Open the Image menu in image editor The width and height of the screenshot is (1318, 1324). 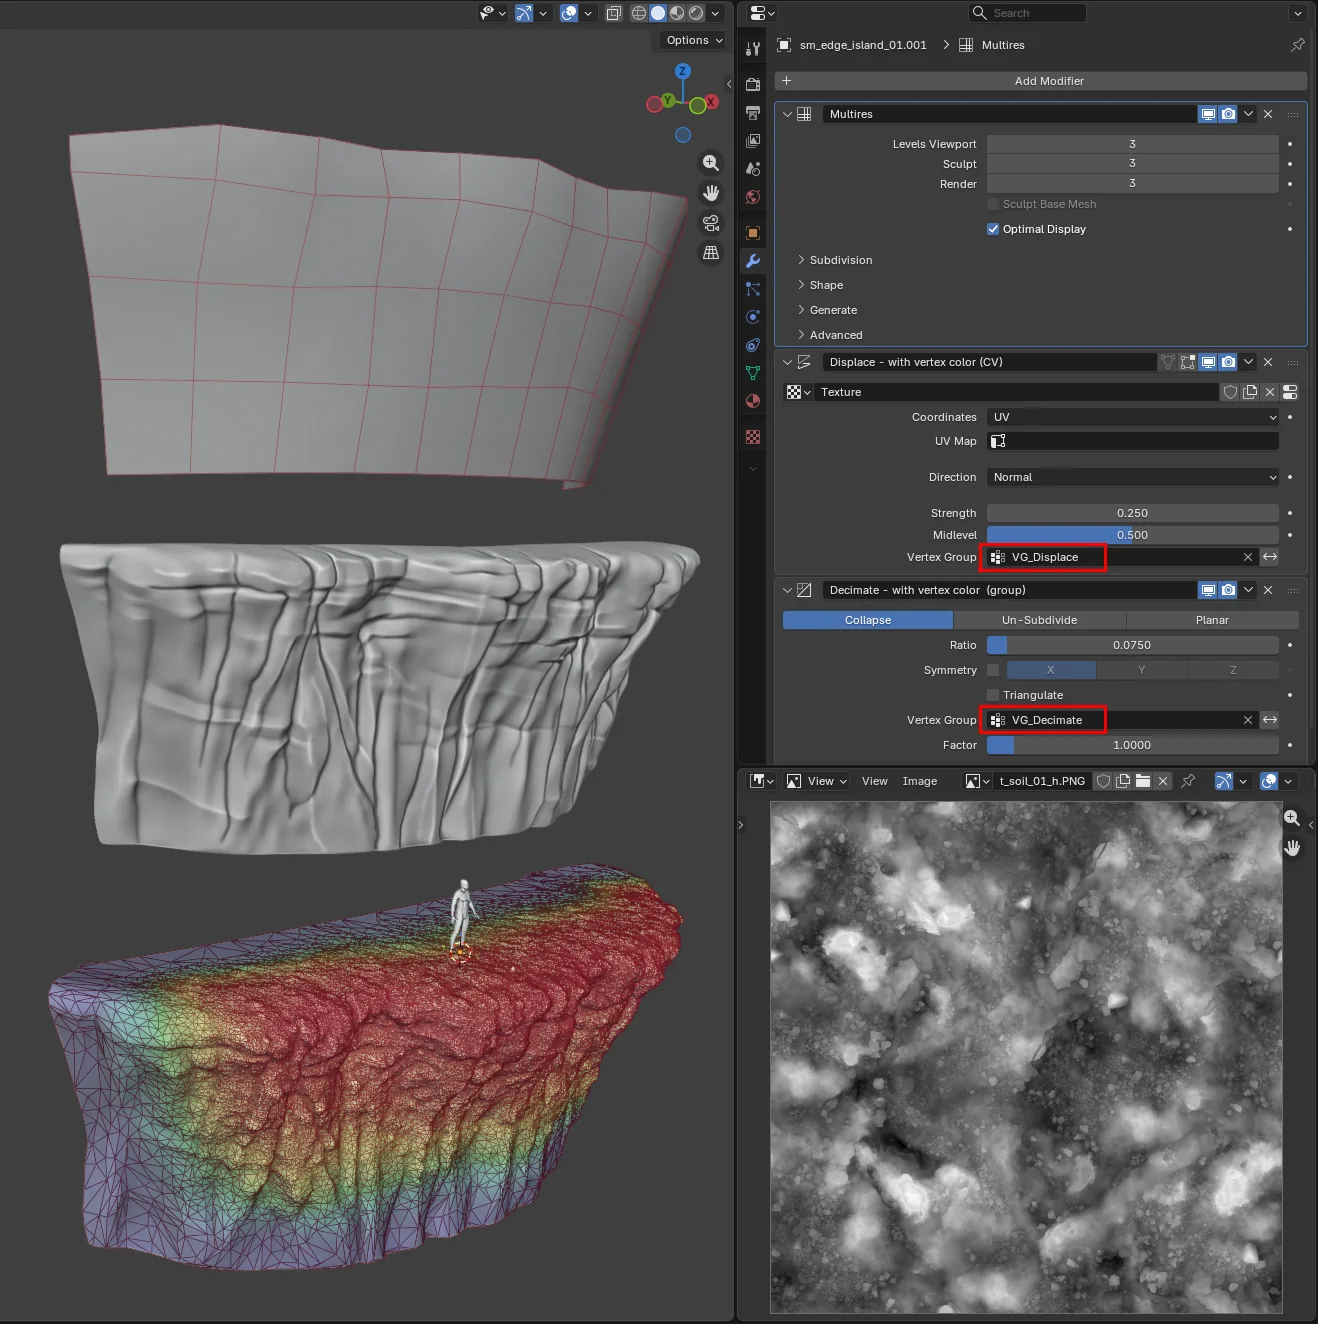(920, 781)
